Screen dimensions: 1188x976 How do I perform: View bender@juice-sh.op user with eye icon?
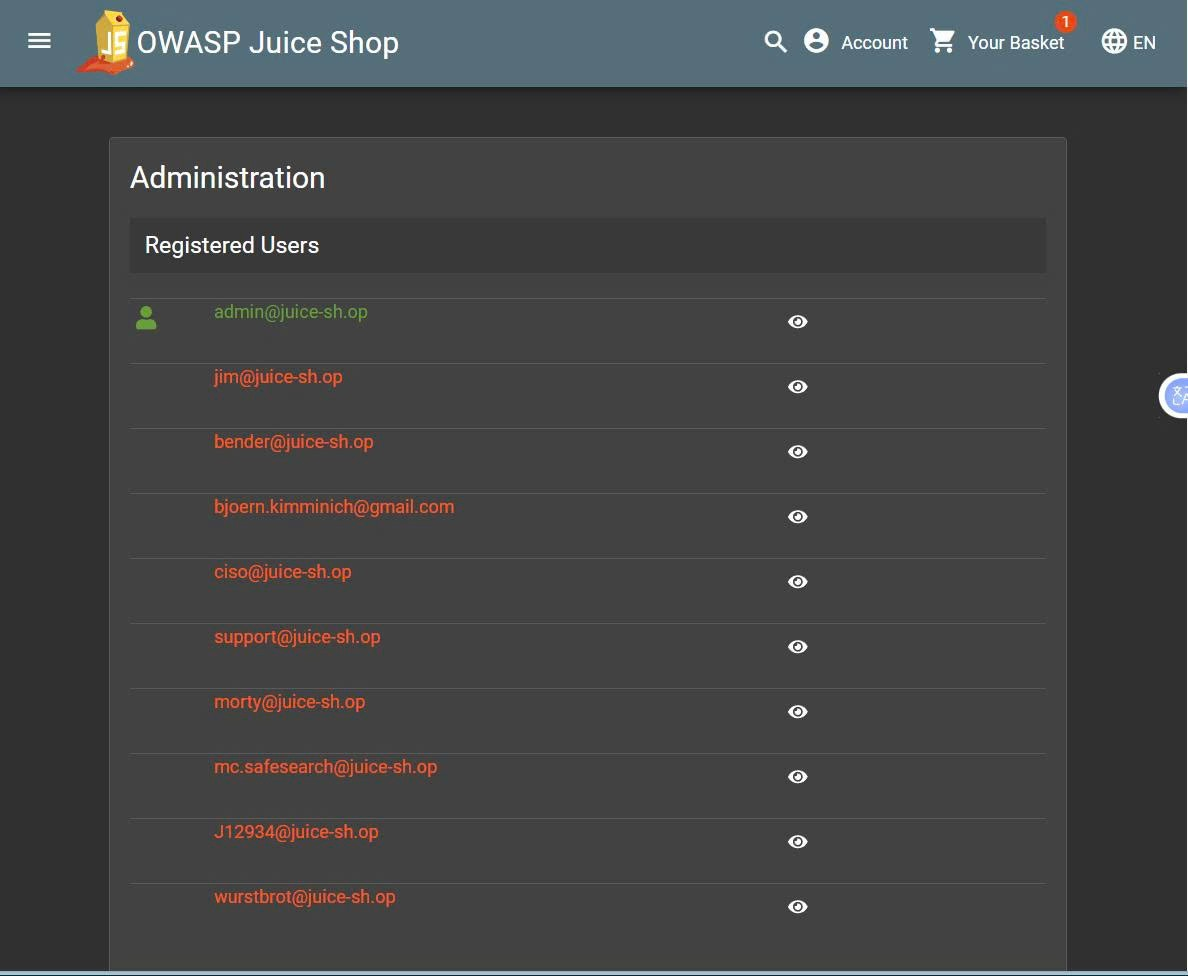tap(797, 452)
